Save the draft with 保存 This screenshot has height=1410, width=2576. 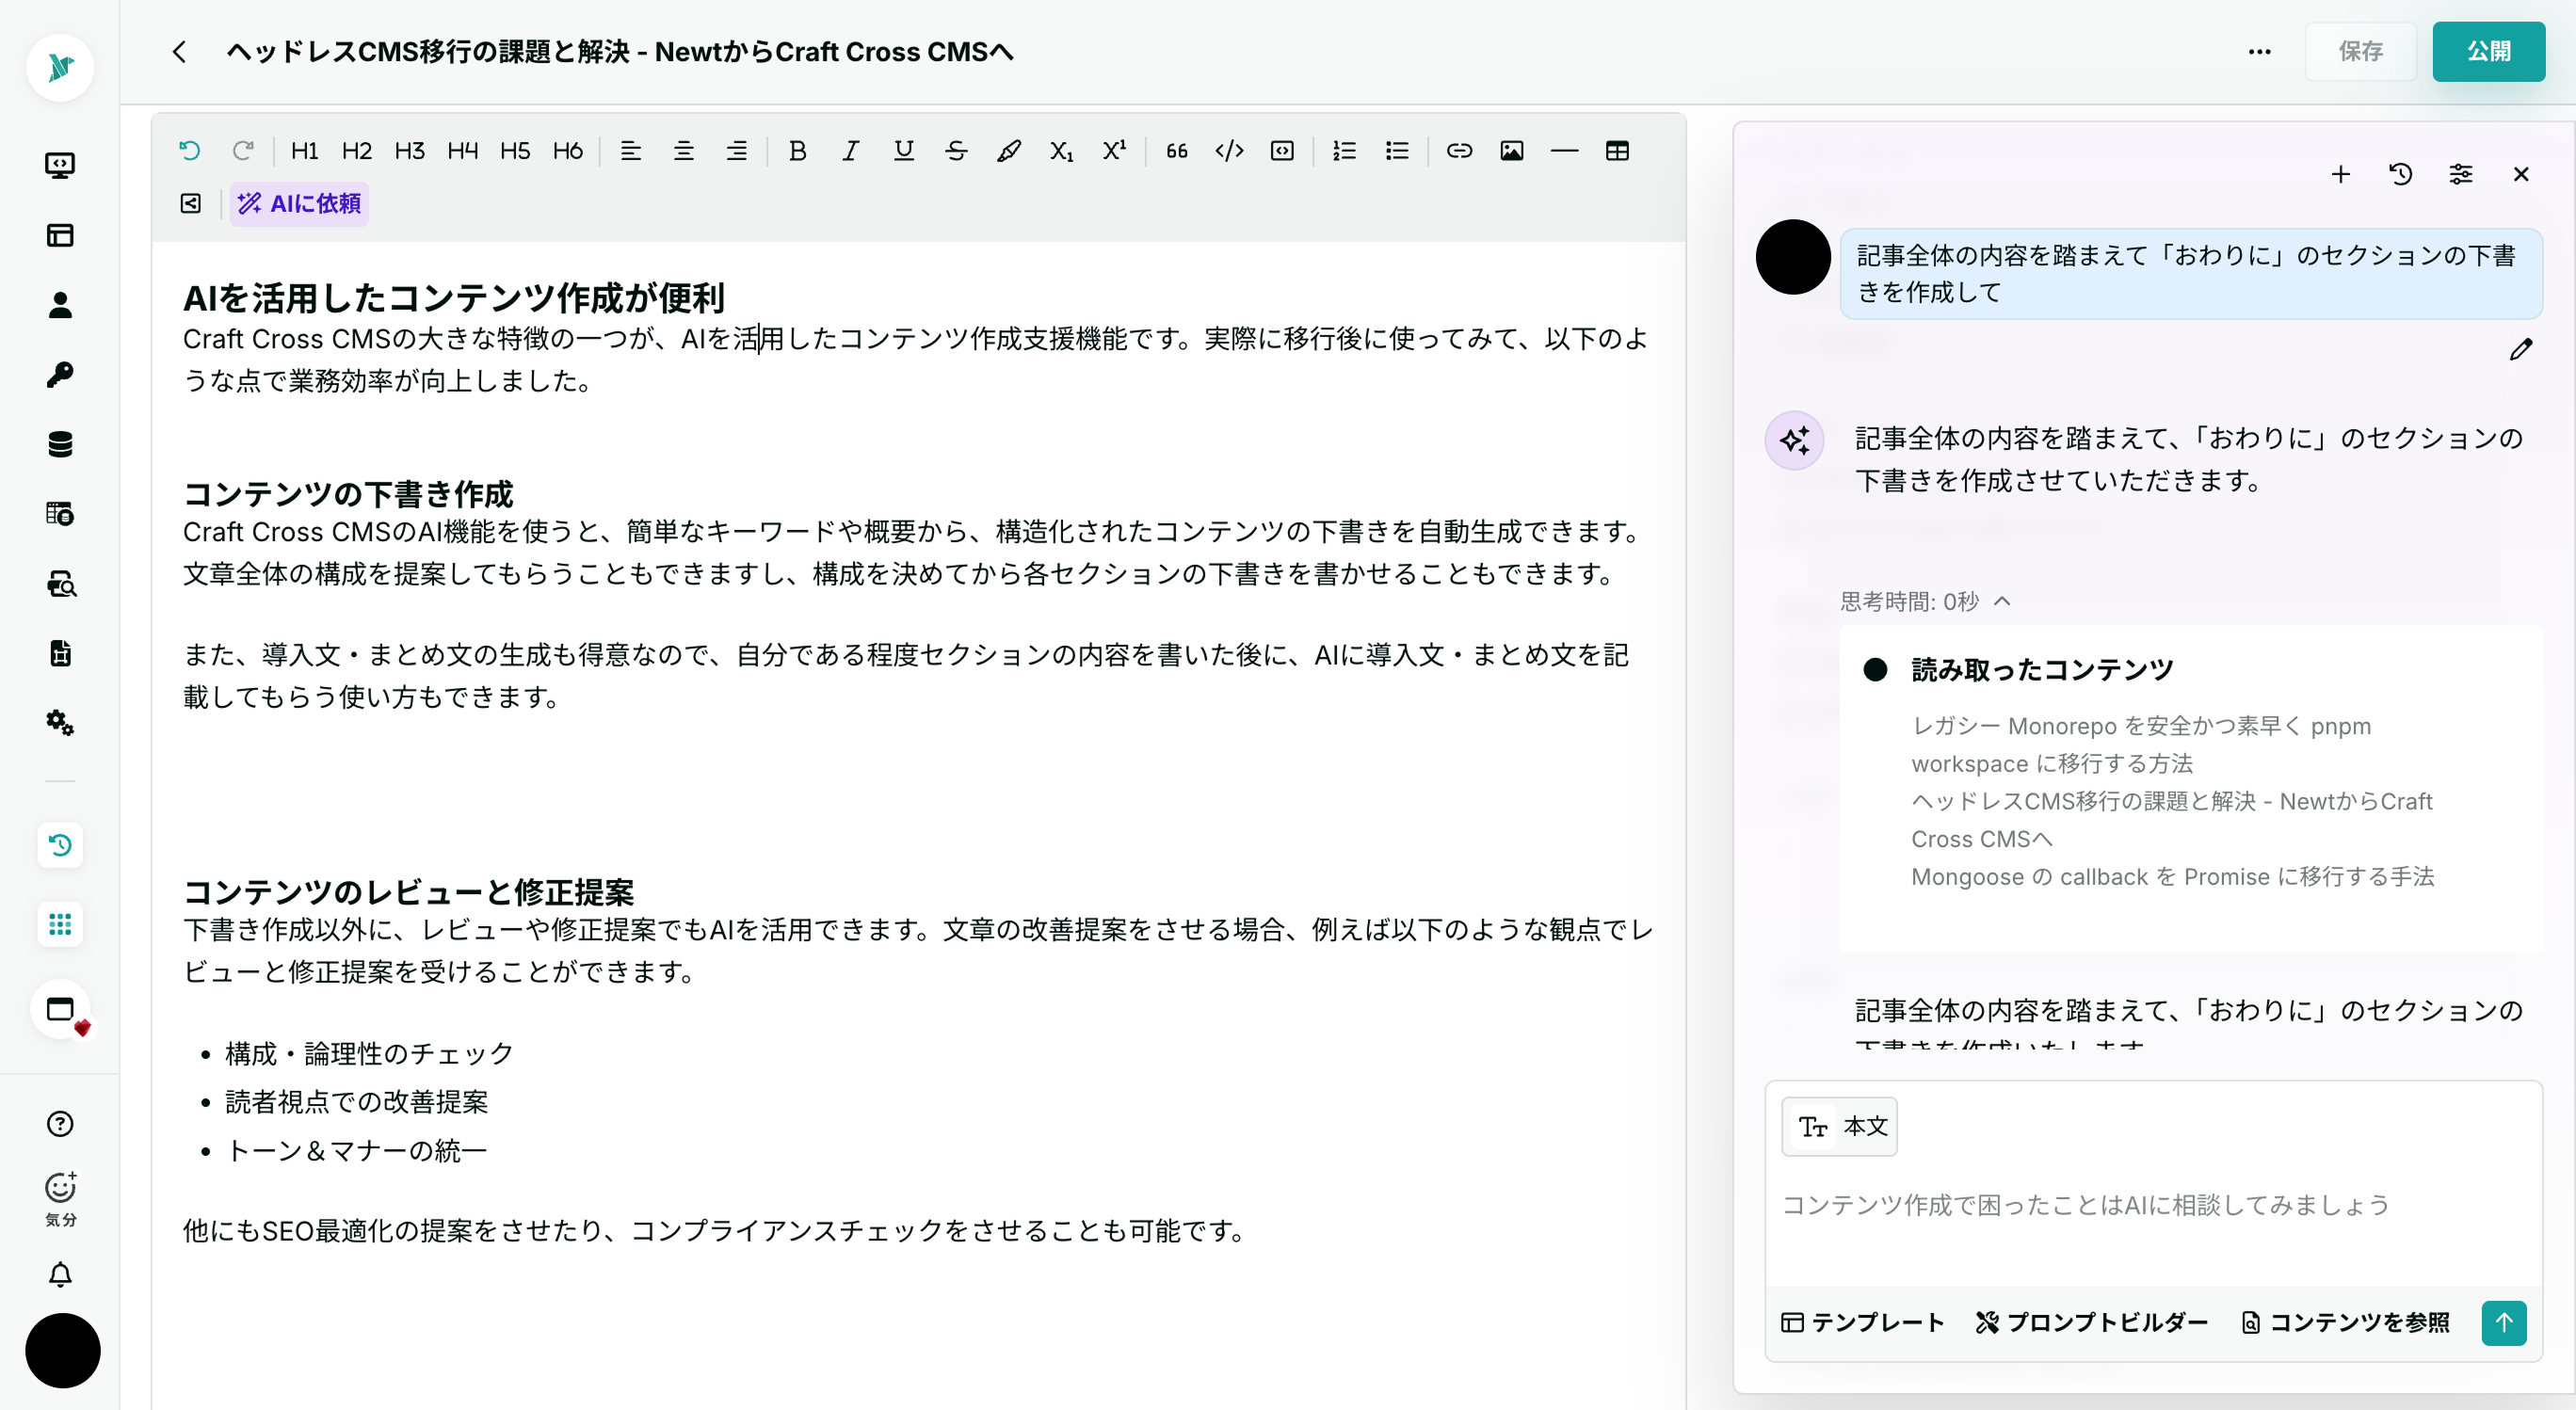[x=2361, y=51]
